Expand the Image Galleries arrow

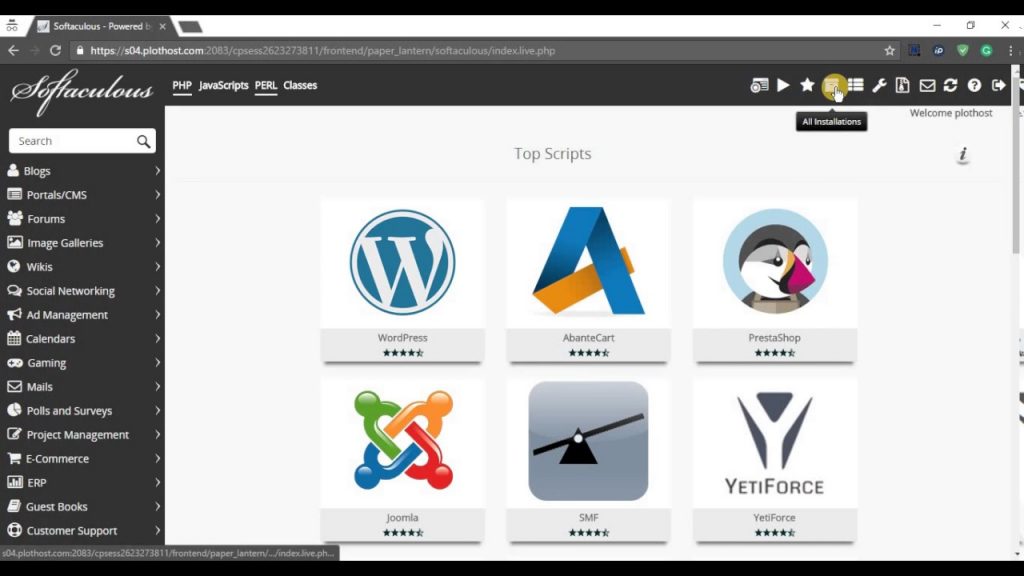coord(157,242)
